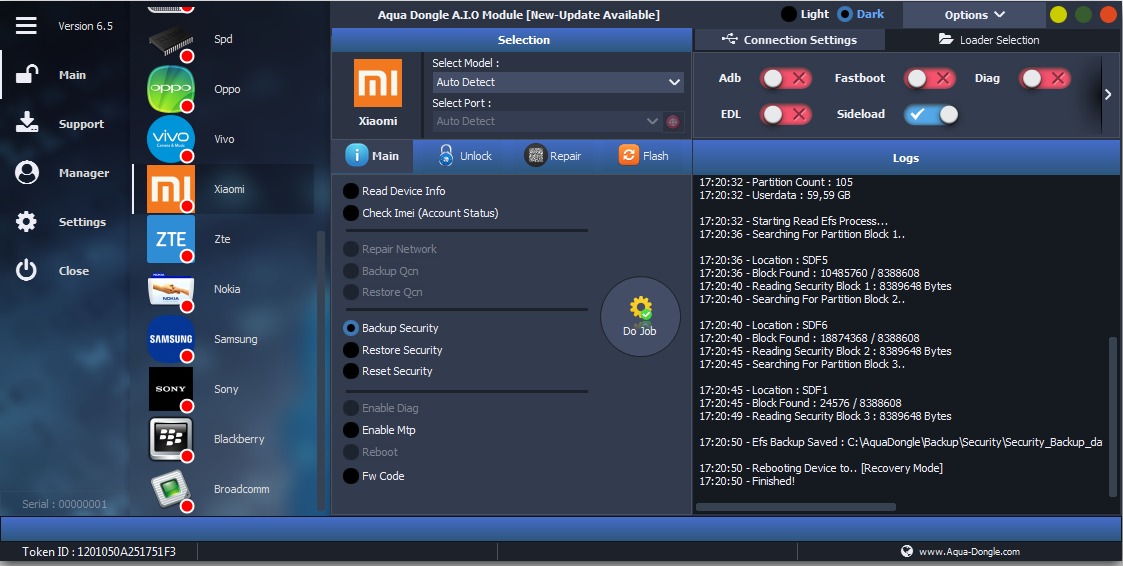The width and height of the screenshot is (1123, 566).
Task: Select the Broadcomm chip icon
Action: 171,489
